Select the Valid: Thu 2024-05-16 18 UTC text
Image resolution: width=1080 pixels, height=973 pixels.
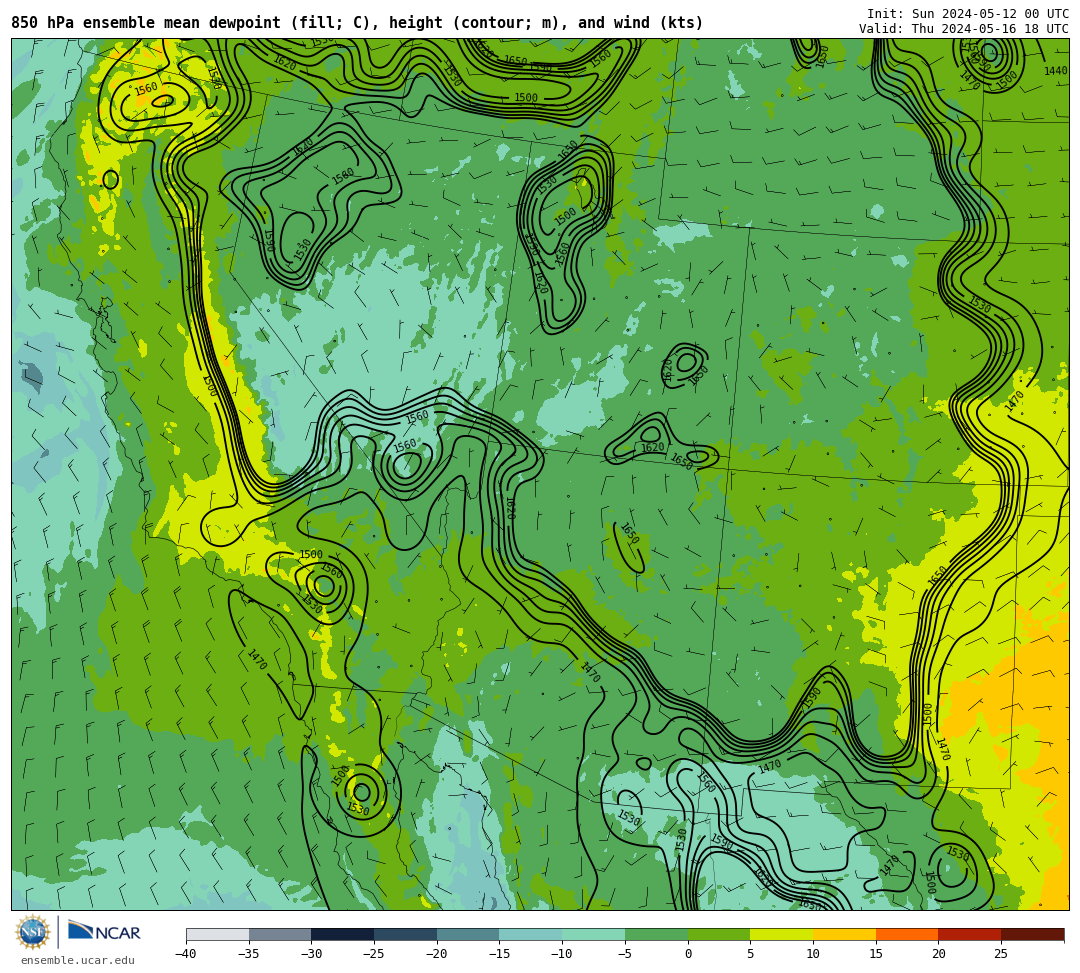tap(964, 29)
